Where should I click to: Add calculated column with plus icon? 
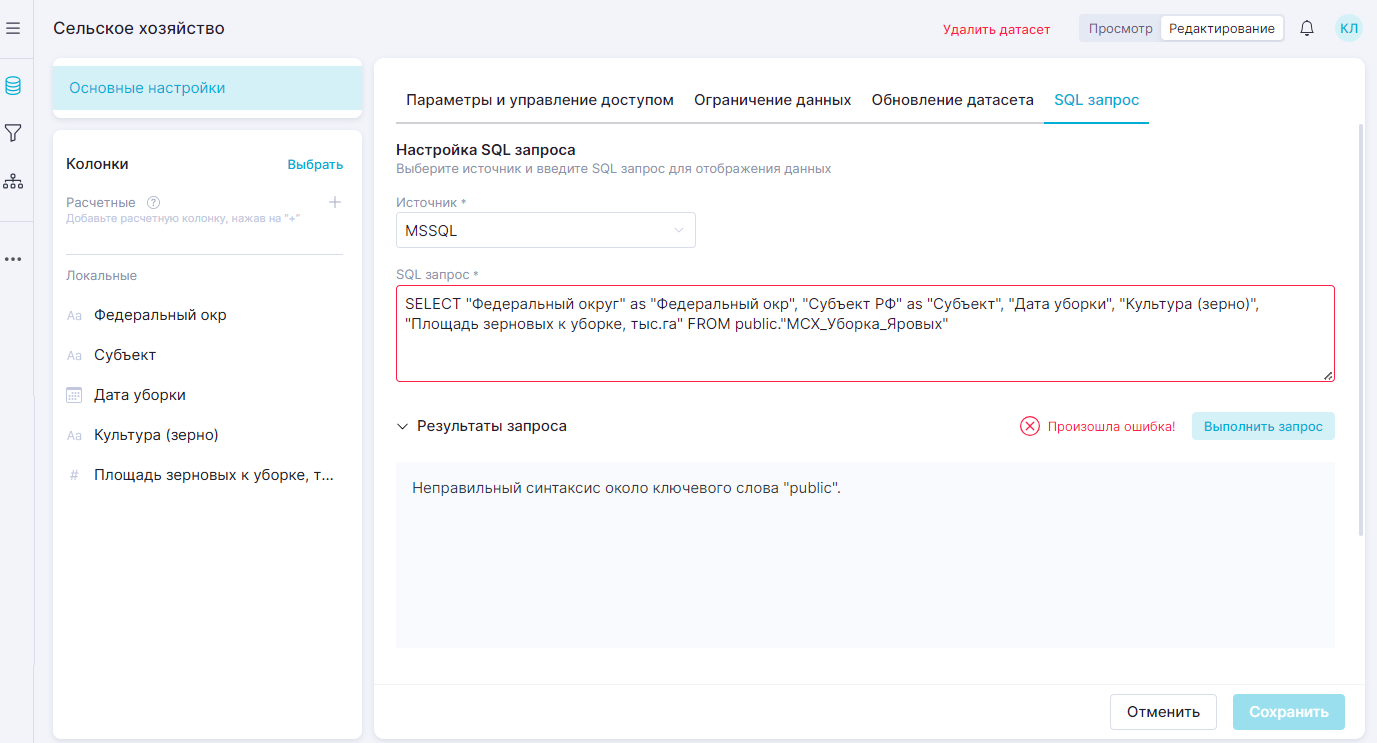[335, 202]
